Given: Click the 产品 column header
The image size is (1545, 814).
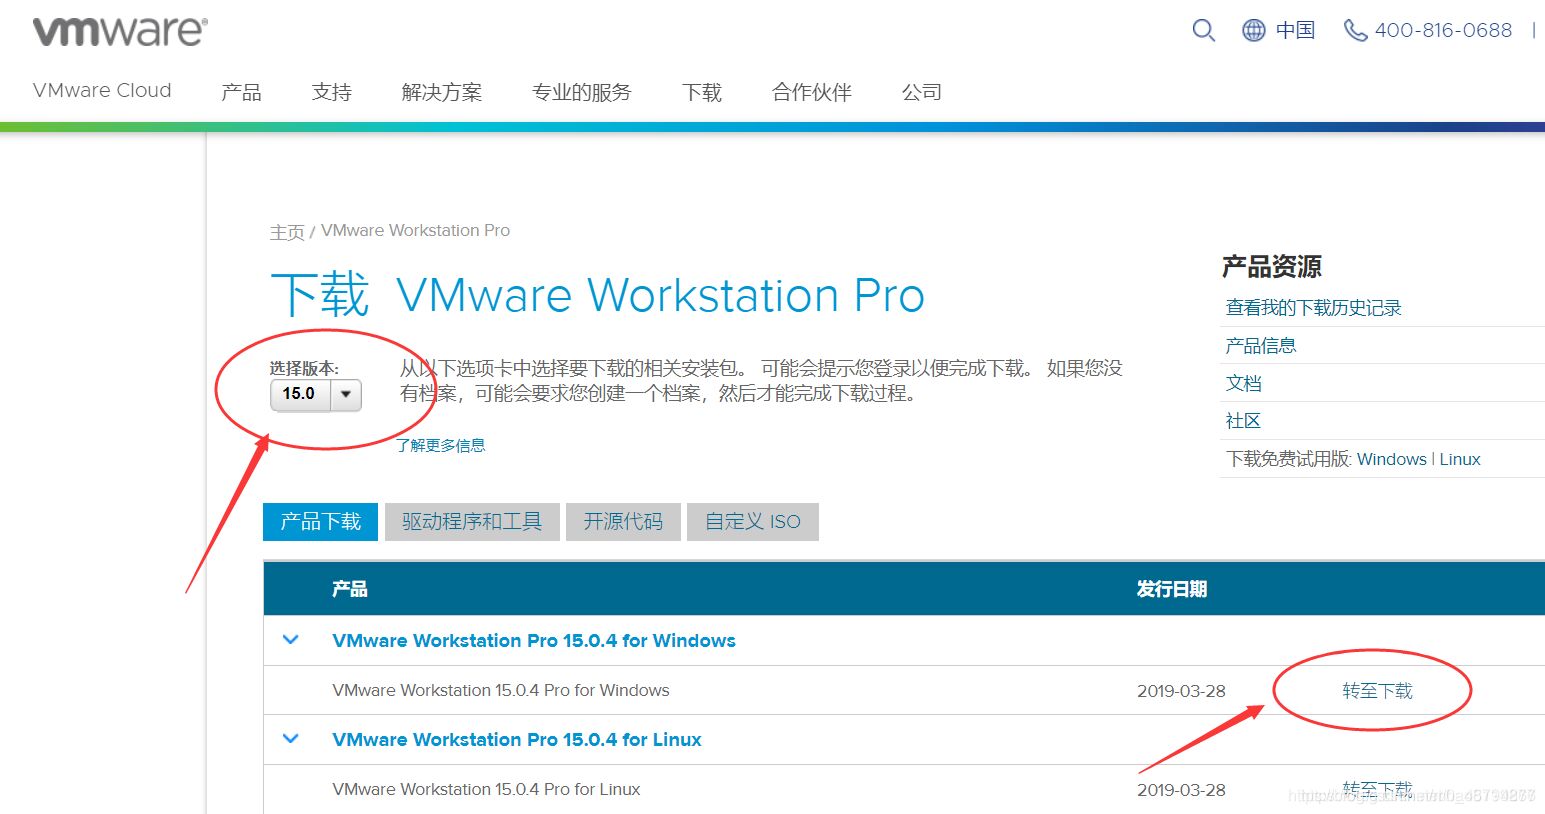Looking at the screenshot, I should tap(349, 589).
